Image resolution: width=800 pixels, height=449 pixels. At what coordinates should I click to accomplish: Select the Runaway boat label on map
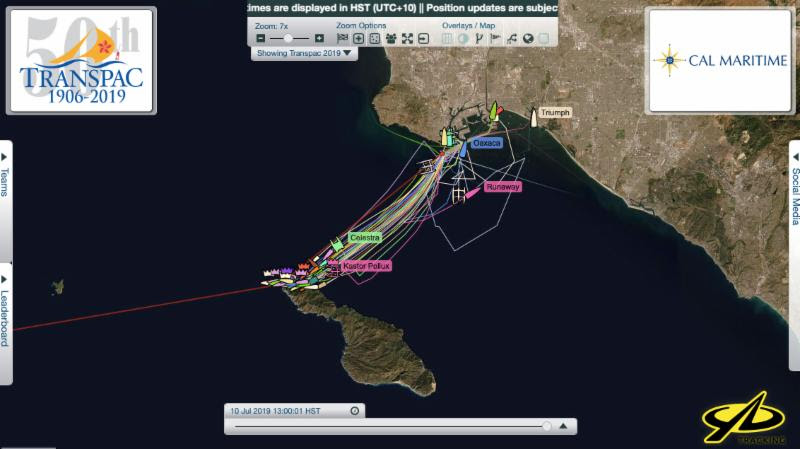pyautogui.click(x=502, y=187)
